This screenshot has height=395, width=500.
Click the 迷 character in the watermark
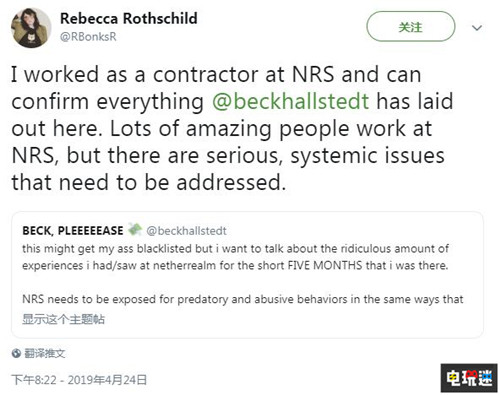(x=485, y=378)
